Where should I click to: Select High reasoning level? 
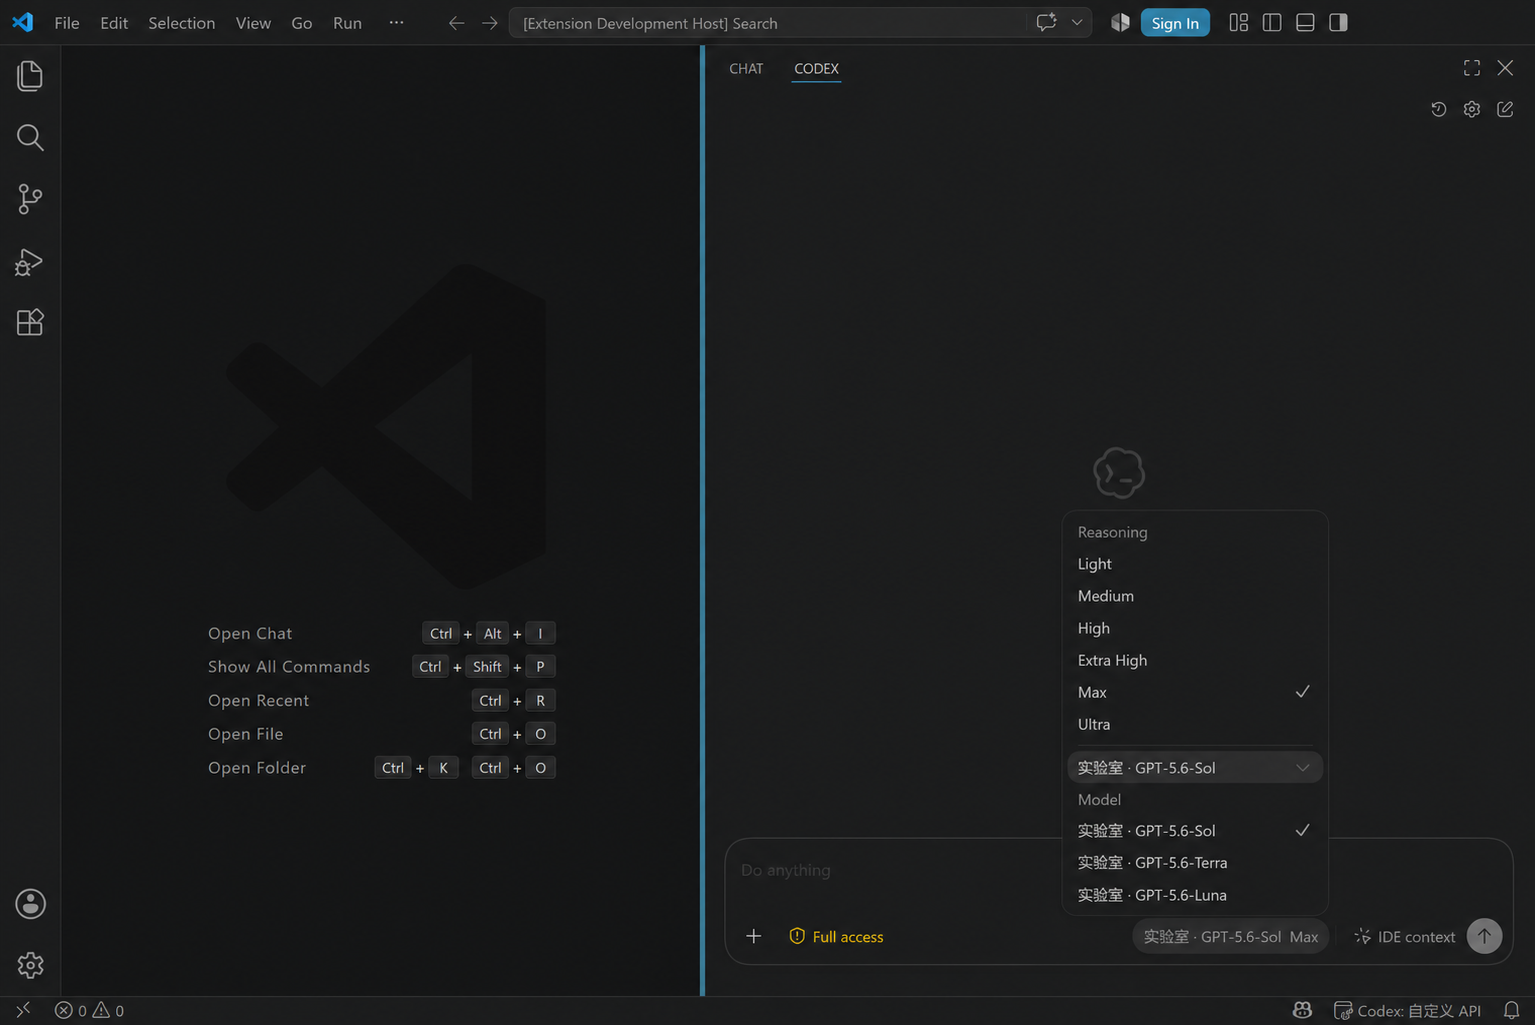tap(1195, 628)
